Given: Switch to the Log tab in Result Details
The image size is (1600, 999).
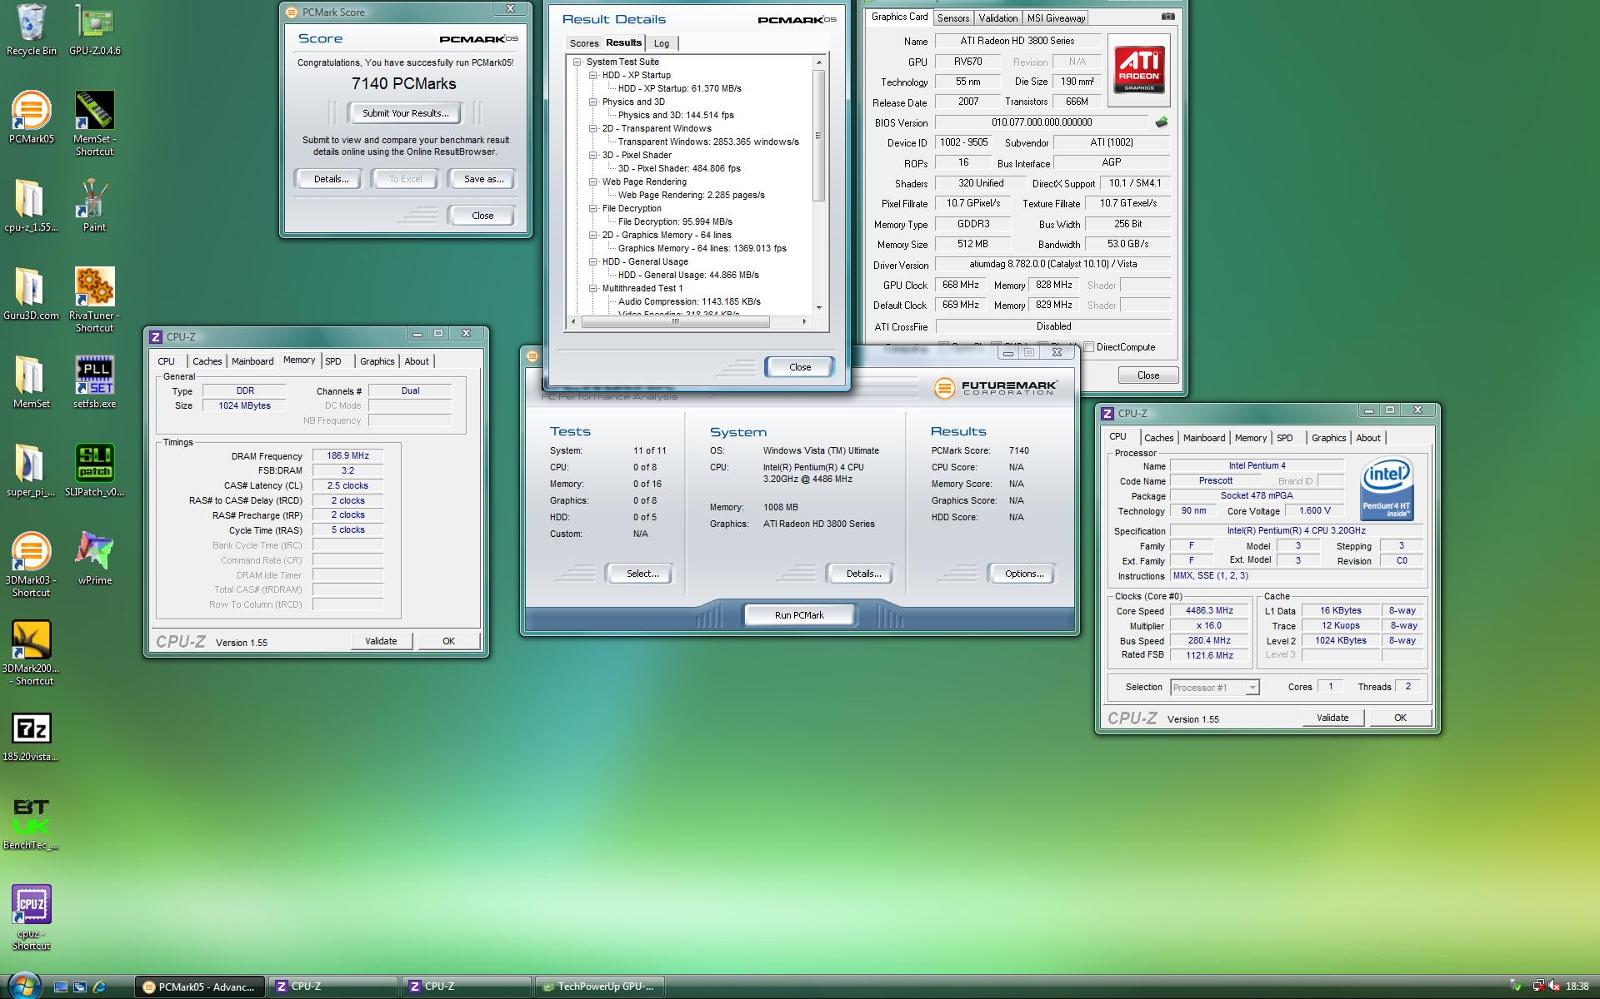Looking at the screenshot, I should coord(661,43).
